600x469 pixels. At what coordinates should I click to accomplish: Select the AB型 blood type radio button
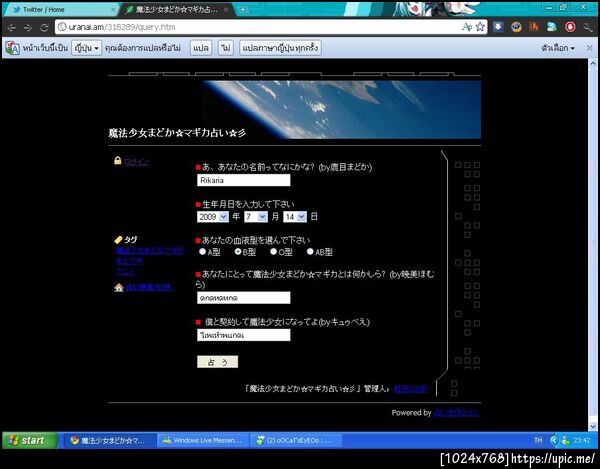point(310,251)
